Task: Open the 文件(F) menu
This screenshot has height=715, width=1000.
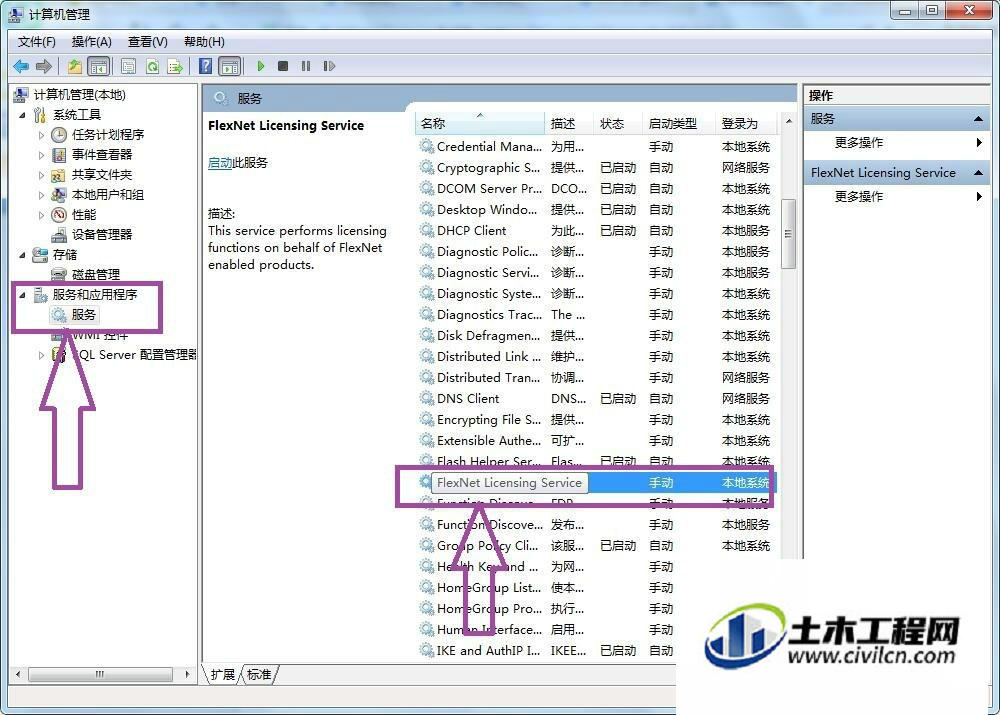Action: 36,42
